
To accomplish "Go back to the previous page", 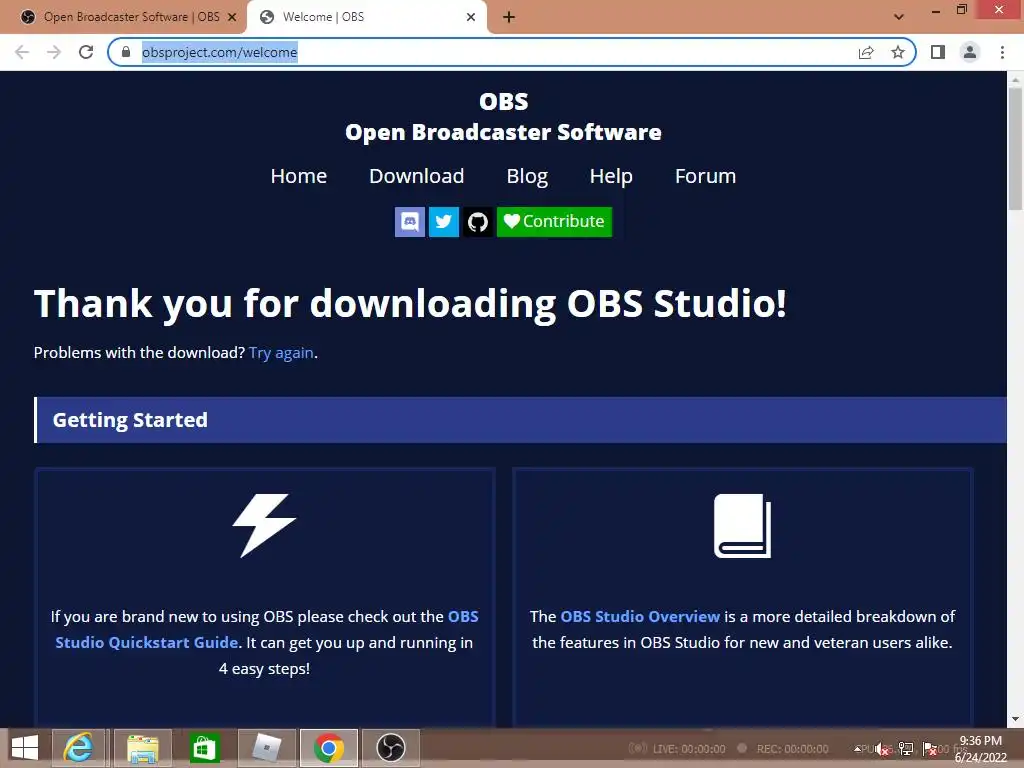I will [x=22, y=52].
